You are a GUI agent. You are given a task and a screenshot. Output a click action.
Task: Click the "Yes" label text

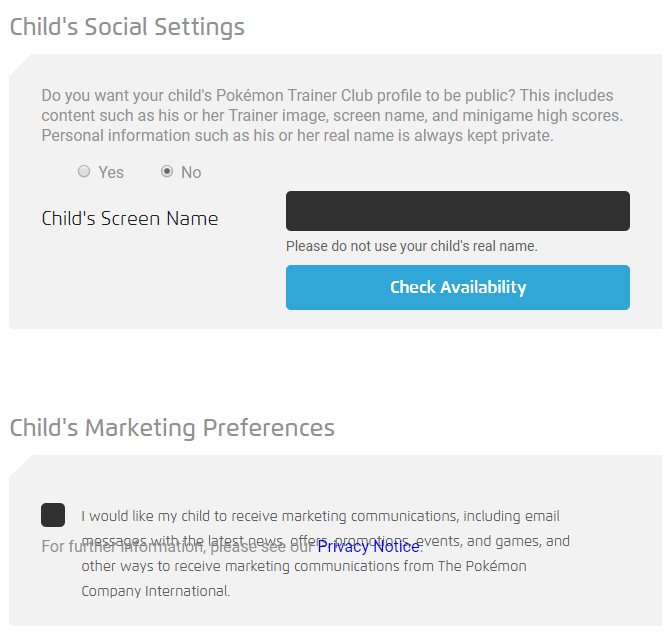coord(111,172)
